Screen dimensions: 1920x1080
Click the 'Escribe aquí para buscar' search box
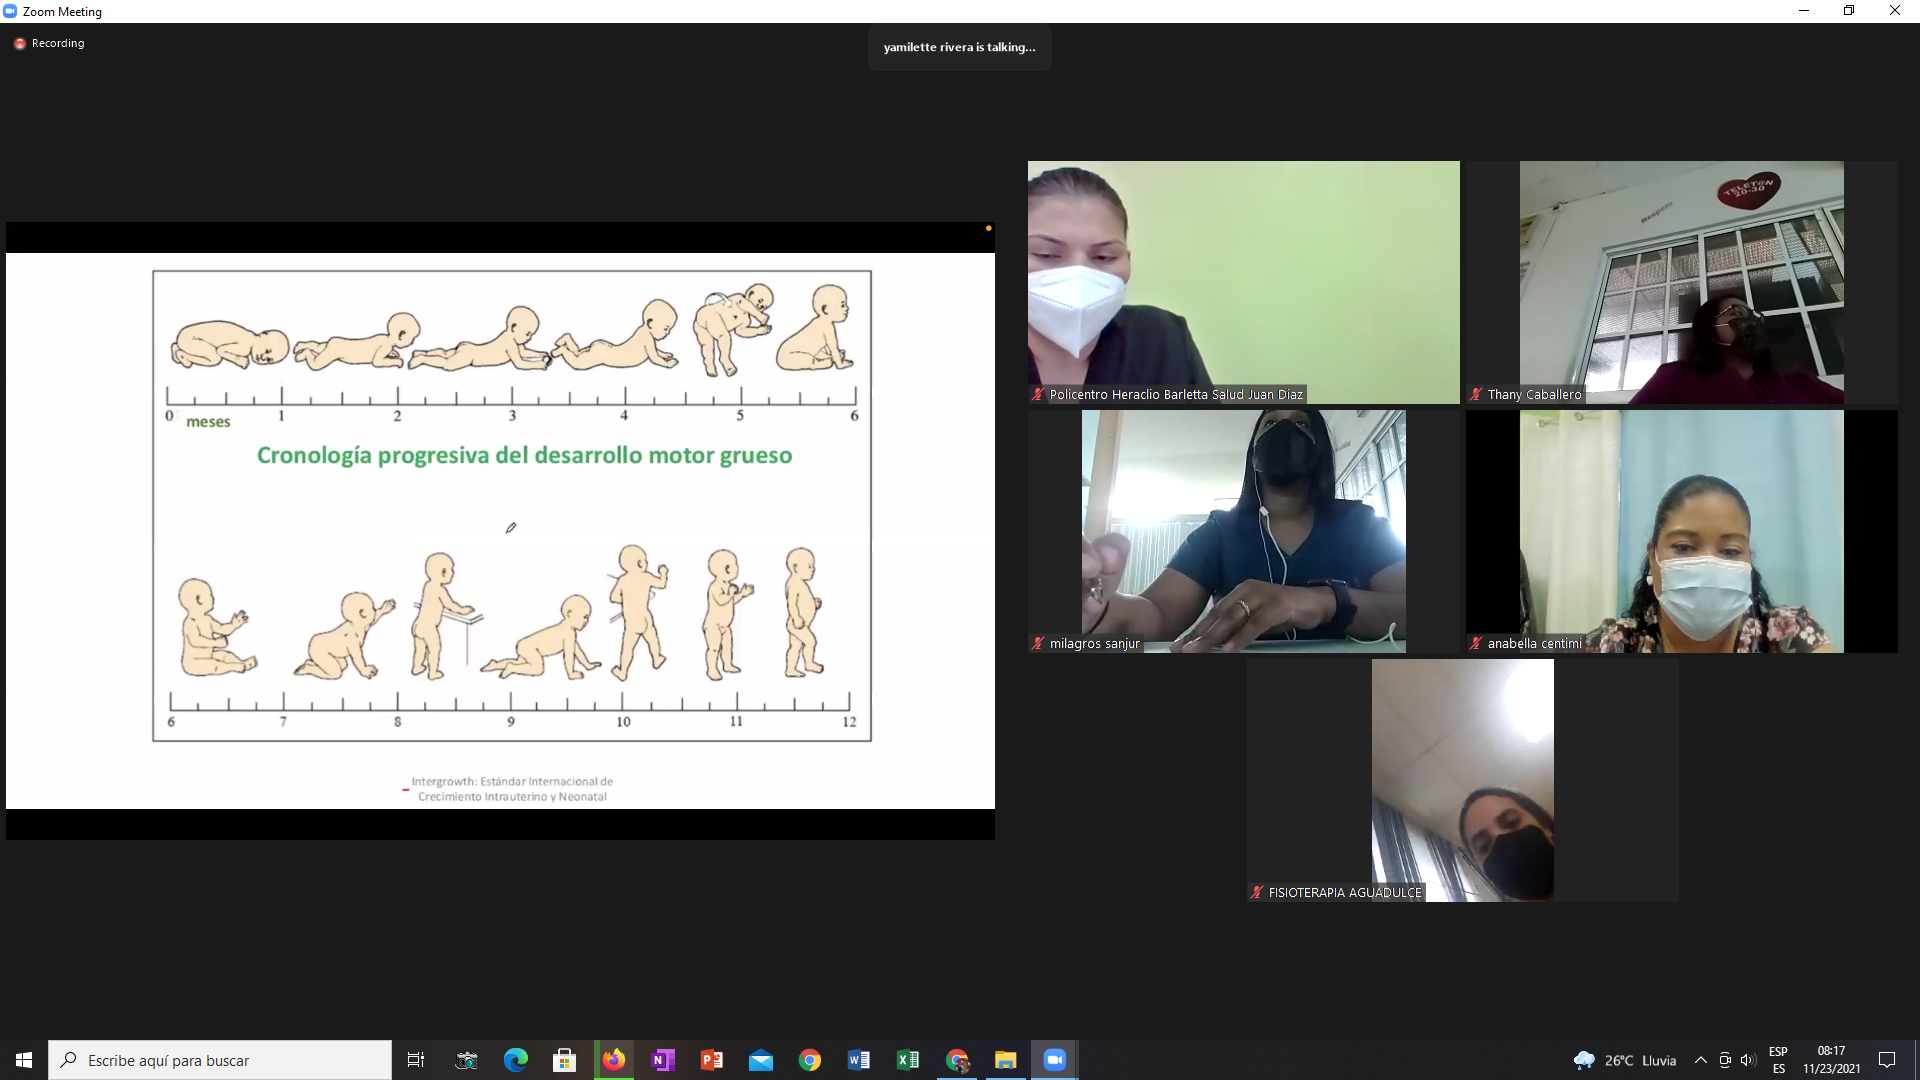pyautogui.click(x=220, y=1060)
